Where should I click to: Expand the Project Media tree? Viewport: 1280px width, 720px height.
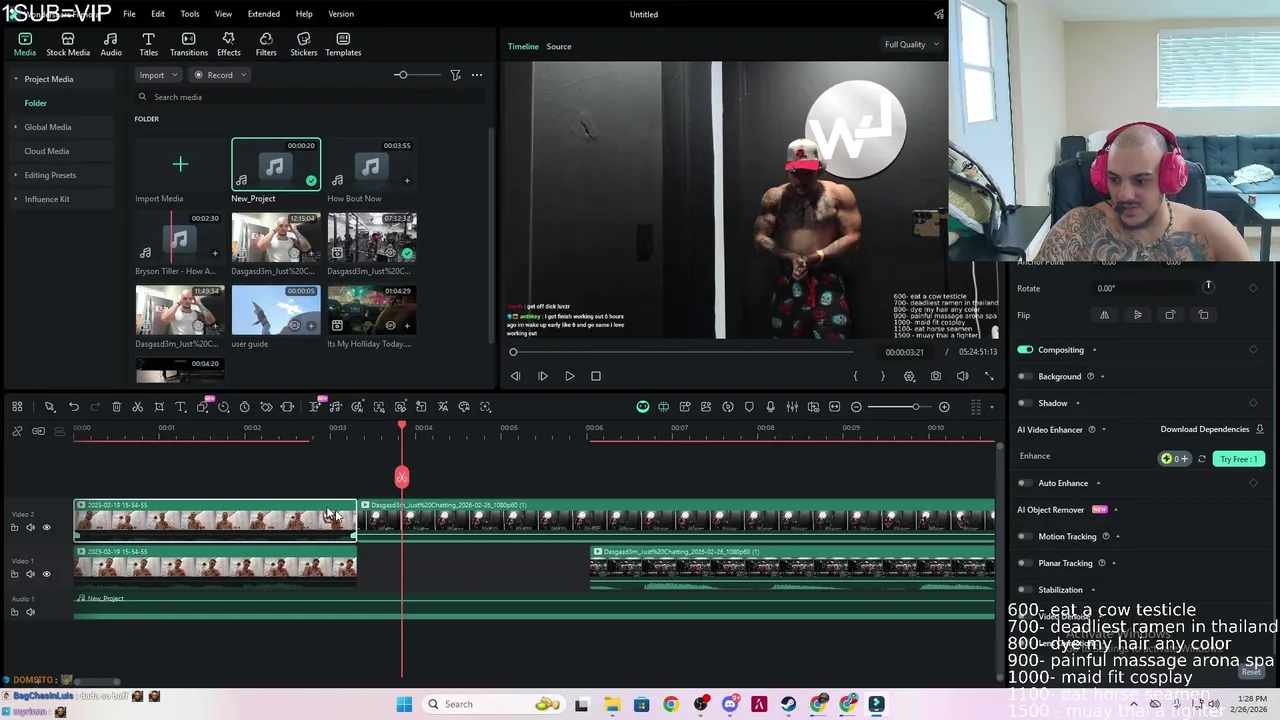(15, 79)
